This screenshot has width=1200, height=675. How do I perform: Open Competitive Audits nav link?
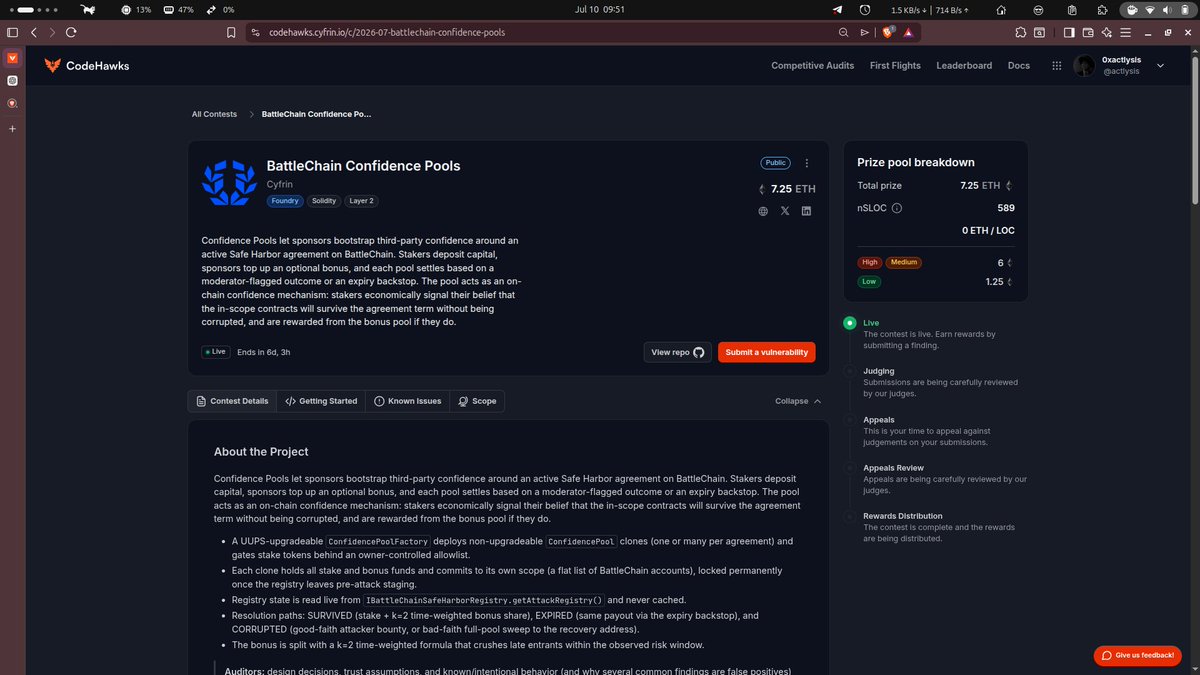[812, 65]
